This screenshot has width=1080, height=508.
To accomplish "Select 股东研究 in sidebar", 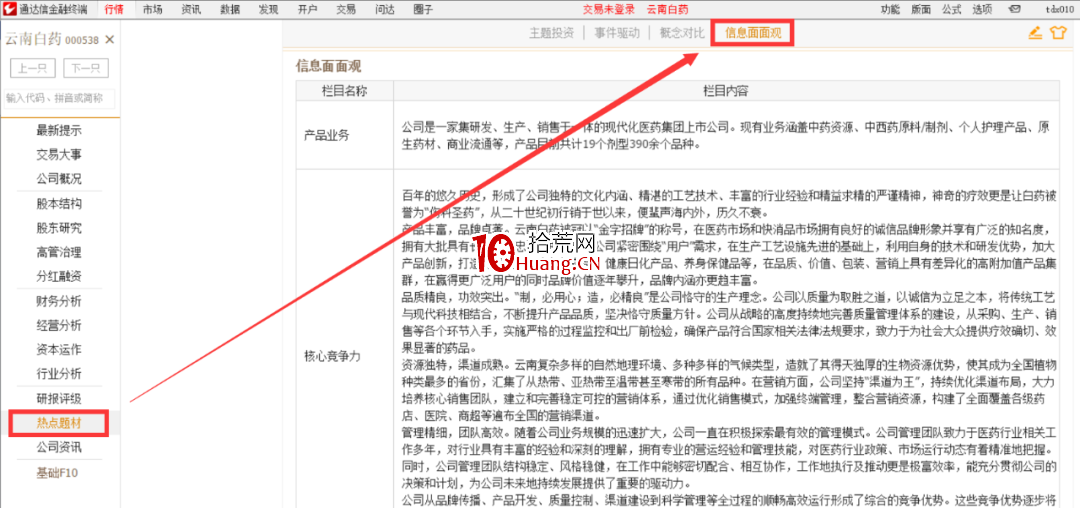I will click(x=59, y=228).
